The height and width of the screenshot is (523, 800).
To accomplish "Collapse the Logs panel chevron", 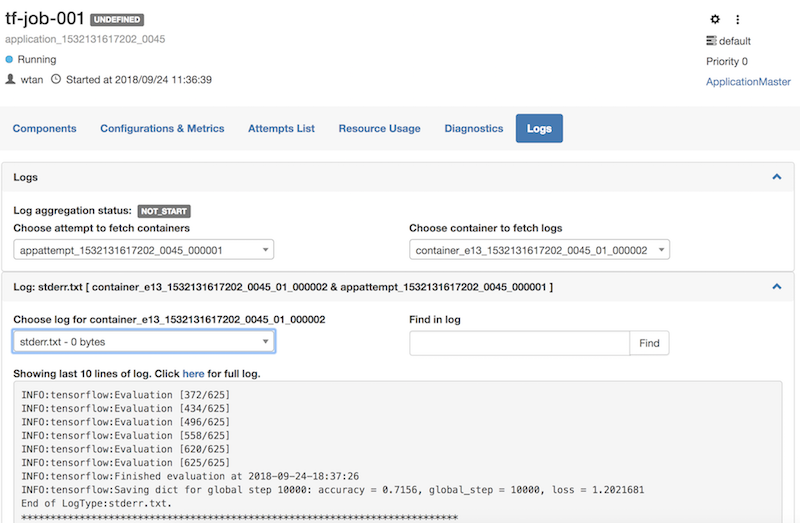I will (x=776, y=177).
